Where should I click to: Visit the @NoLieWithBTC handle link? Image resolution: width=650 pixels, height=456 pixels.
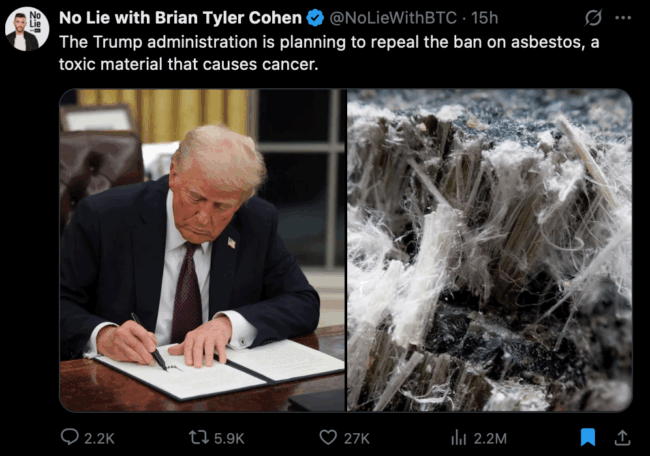[393, 18]
